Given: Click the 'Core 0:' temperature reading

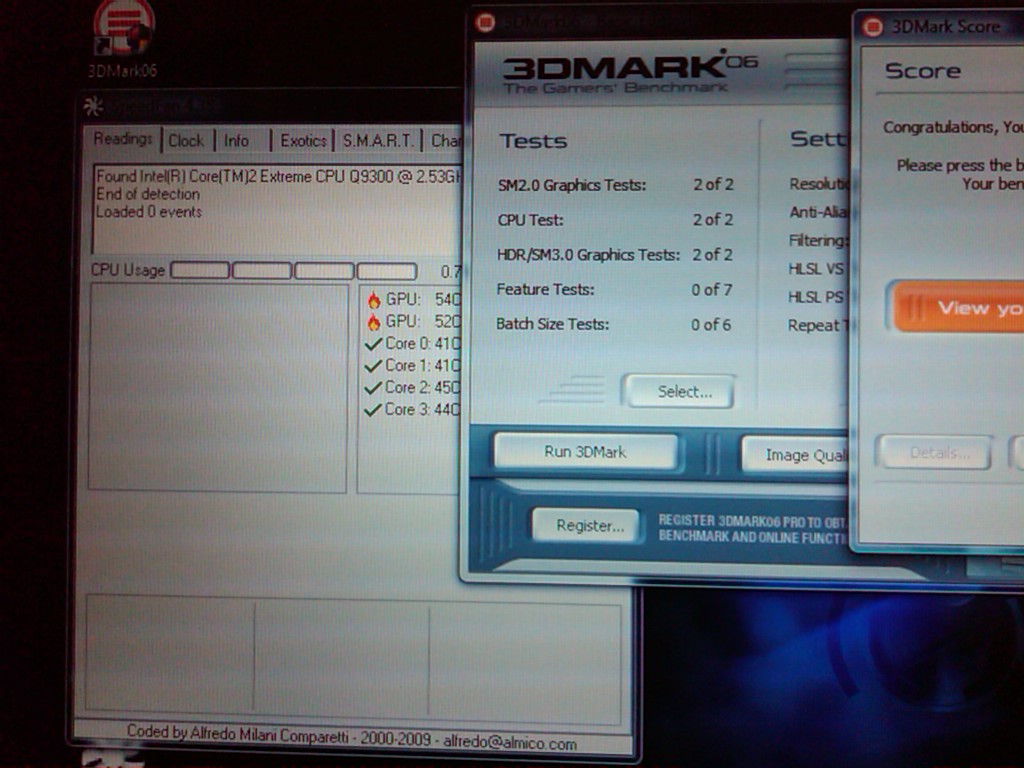Looking at the screenshot, I should [423, 344].
